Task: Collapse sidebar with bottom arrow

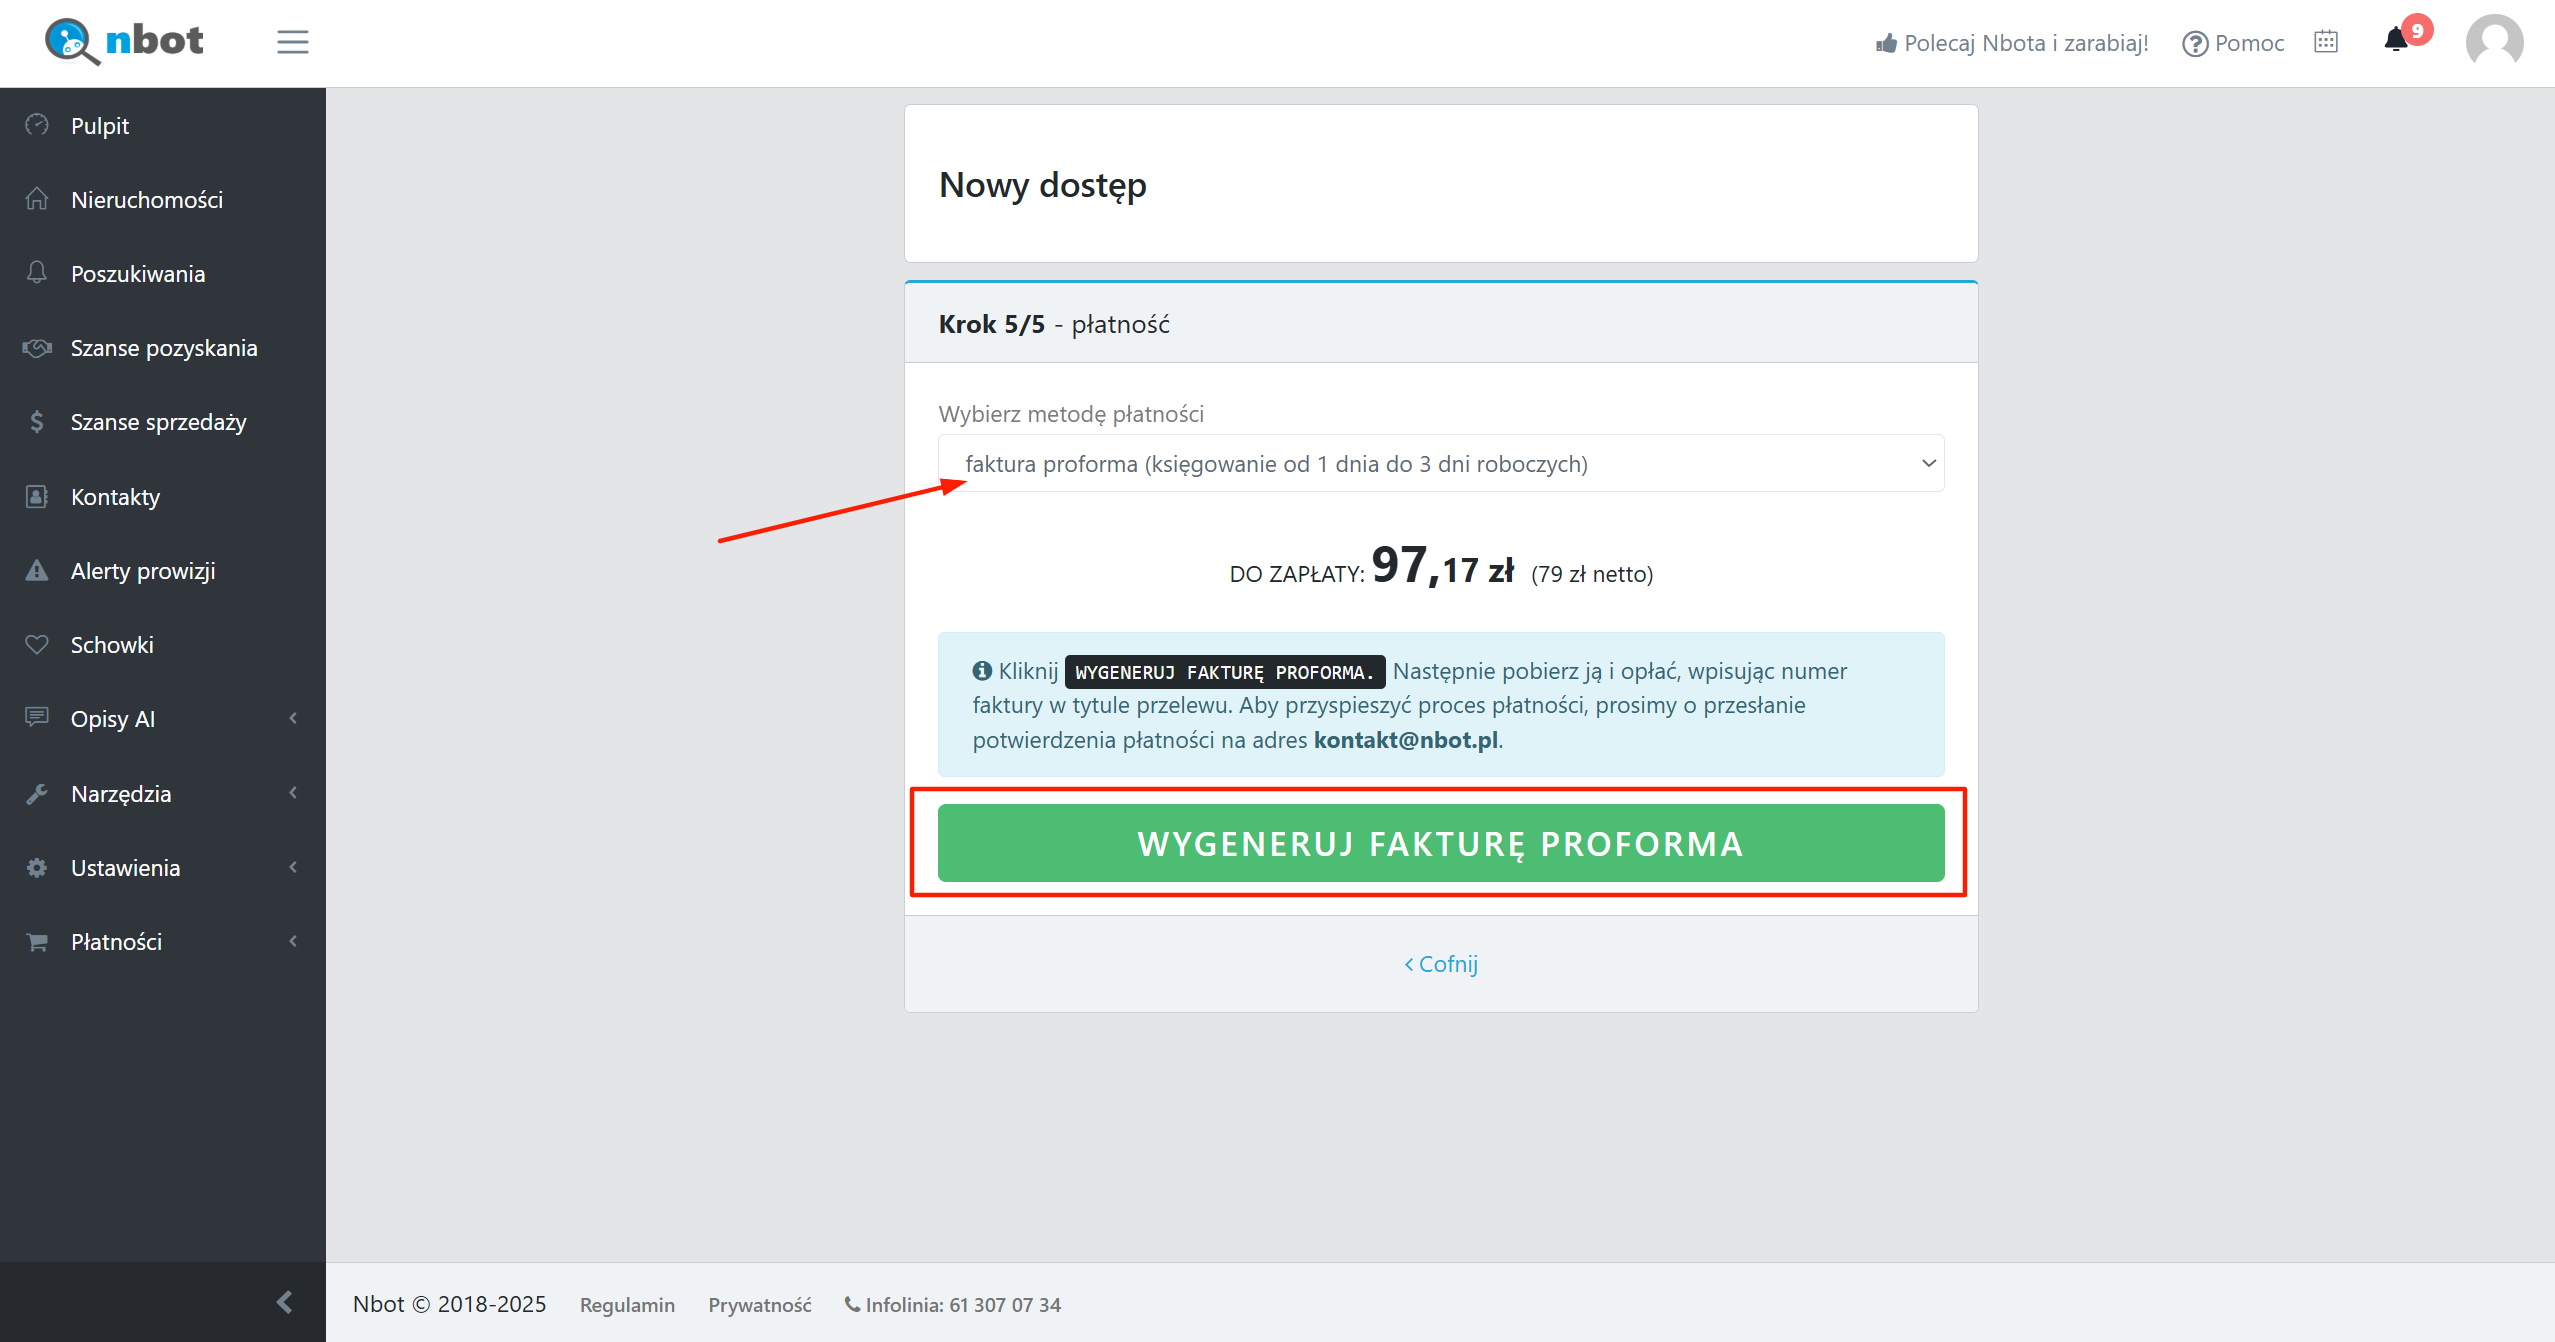Action: pyautogui.click(x=285, y=1302)
